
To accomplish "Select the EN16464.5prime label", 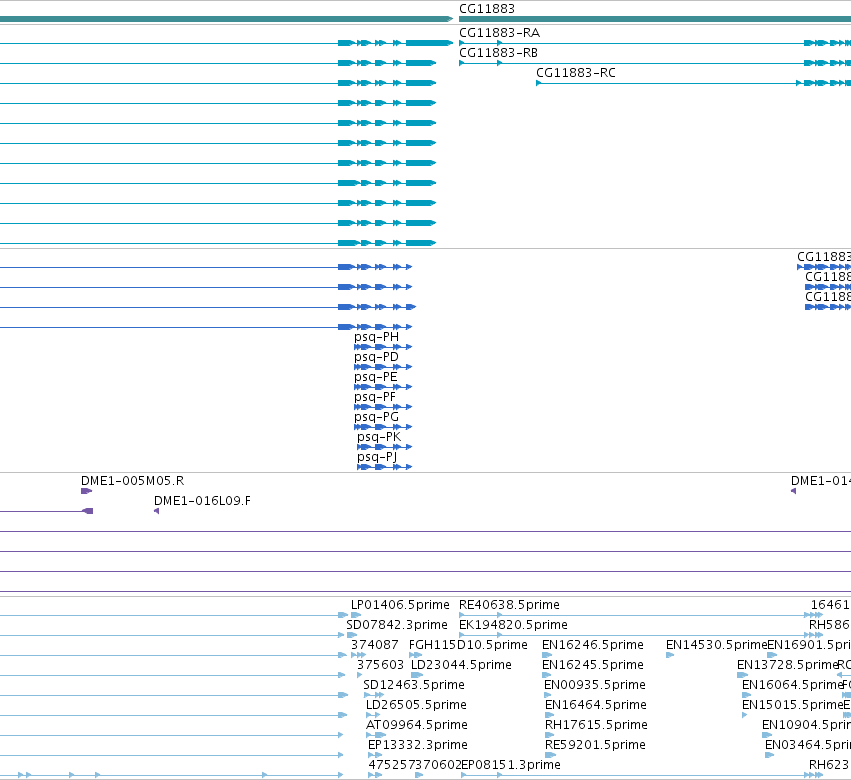I will 595,706.
